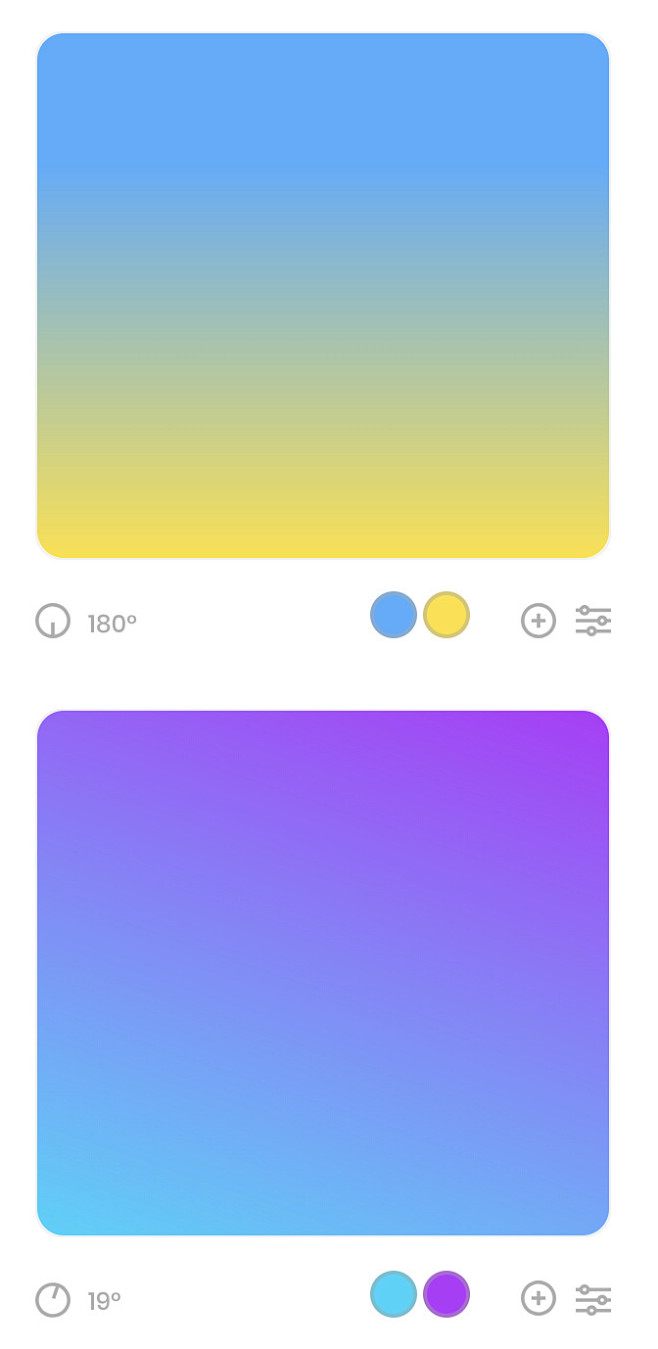This screenshot has width=658, height=1349.
Task: Edit the purple end color of the 19° gradient
Action: 446,1294
